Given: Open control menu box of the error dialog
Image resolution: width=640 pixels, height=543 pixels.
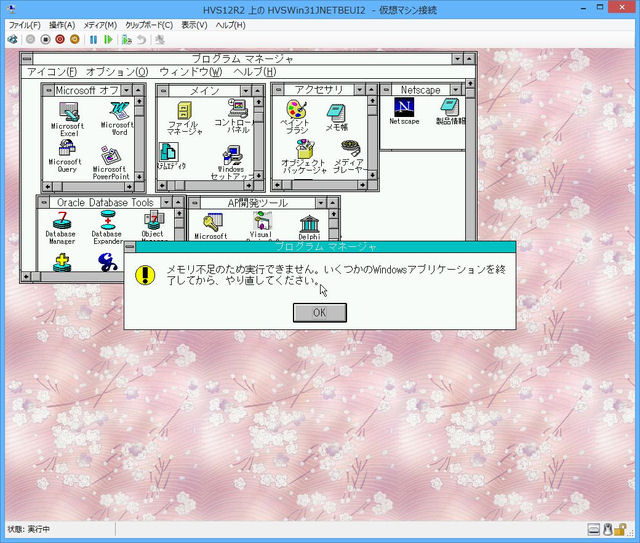Looking at the screenshot, I should (130, 247).
